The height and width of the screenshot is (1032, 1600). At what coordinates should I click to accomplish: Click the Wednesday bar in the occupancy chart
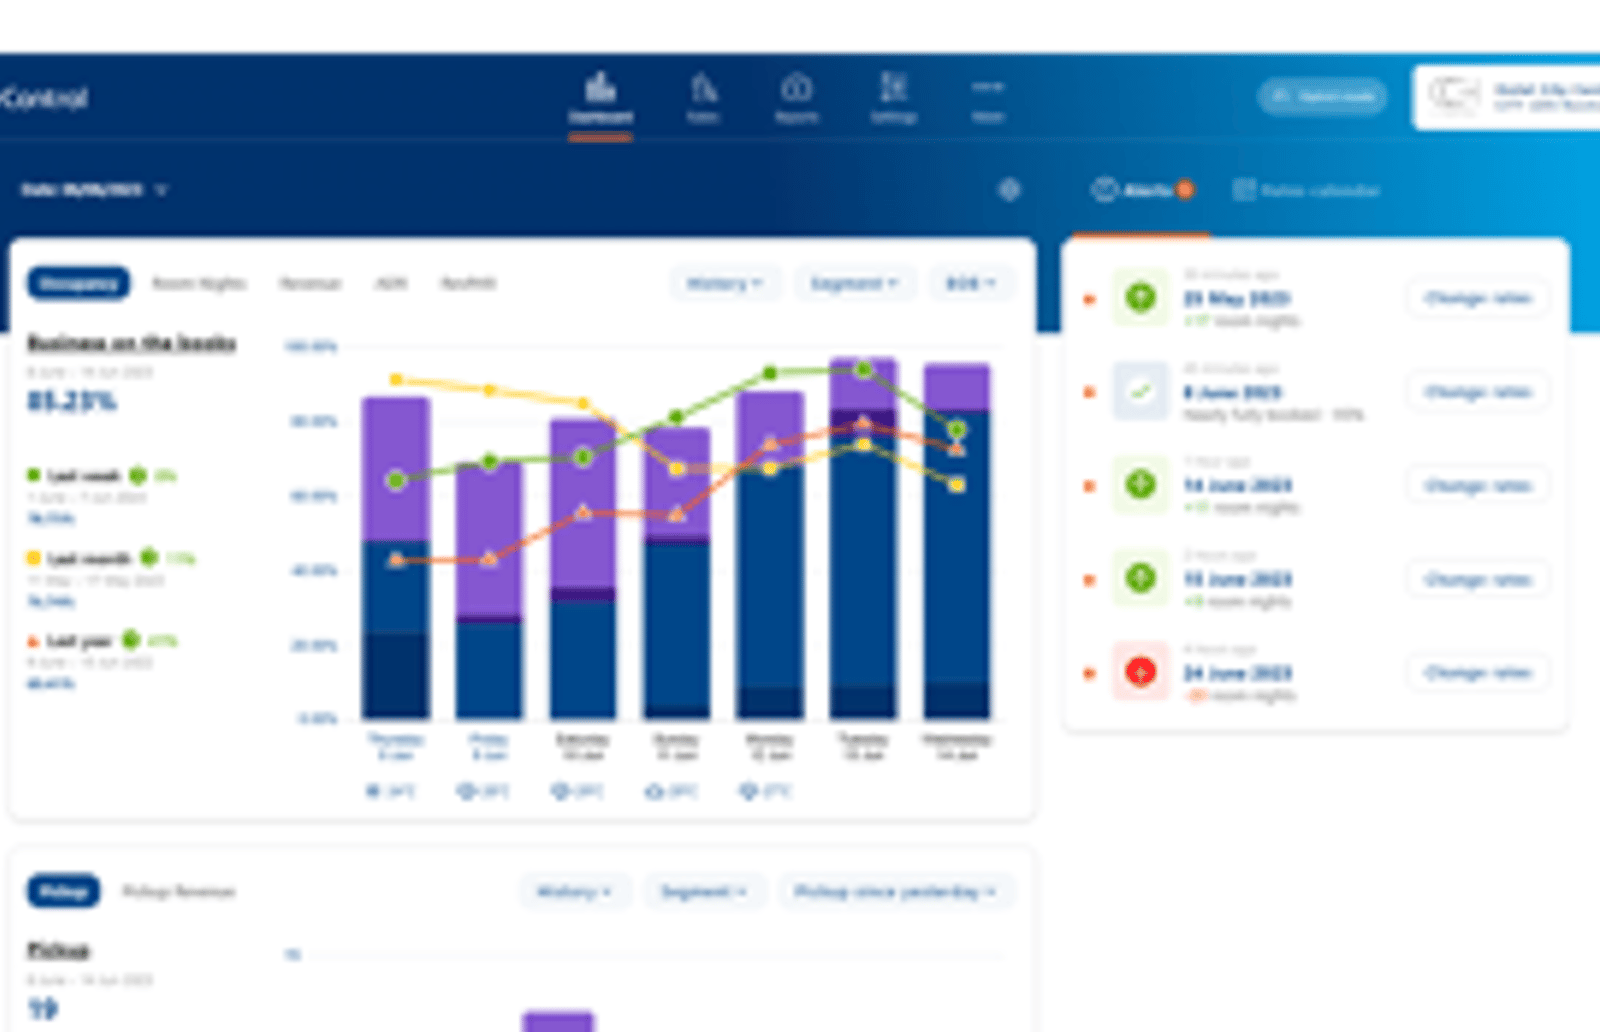coord(957,540)
